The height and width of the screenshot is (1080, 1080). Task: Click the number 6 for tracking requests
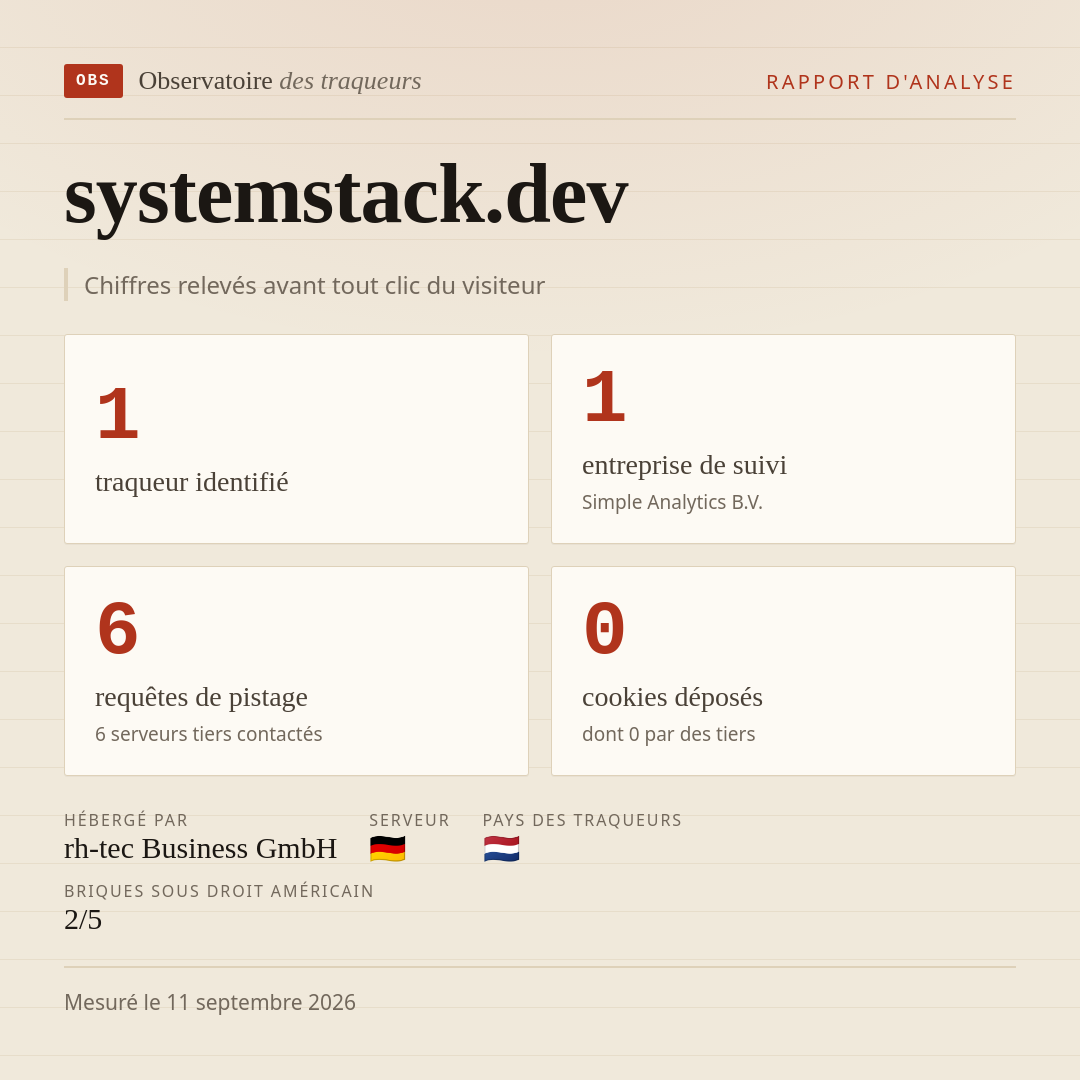click(118, 630)
